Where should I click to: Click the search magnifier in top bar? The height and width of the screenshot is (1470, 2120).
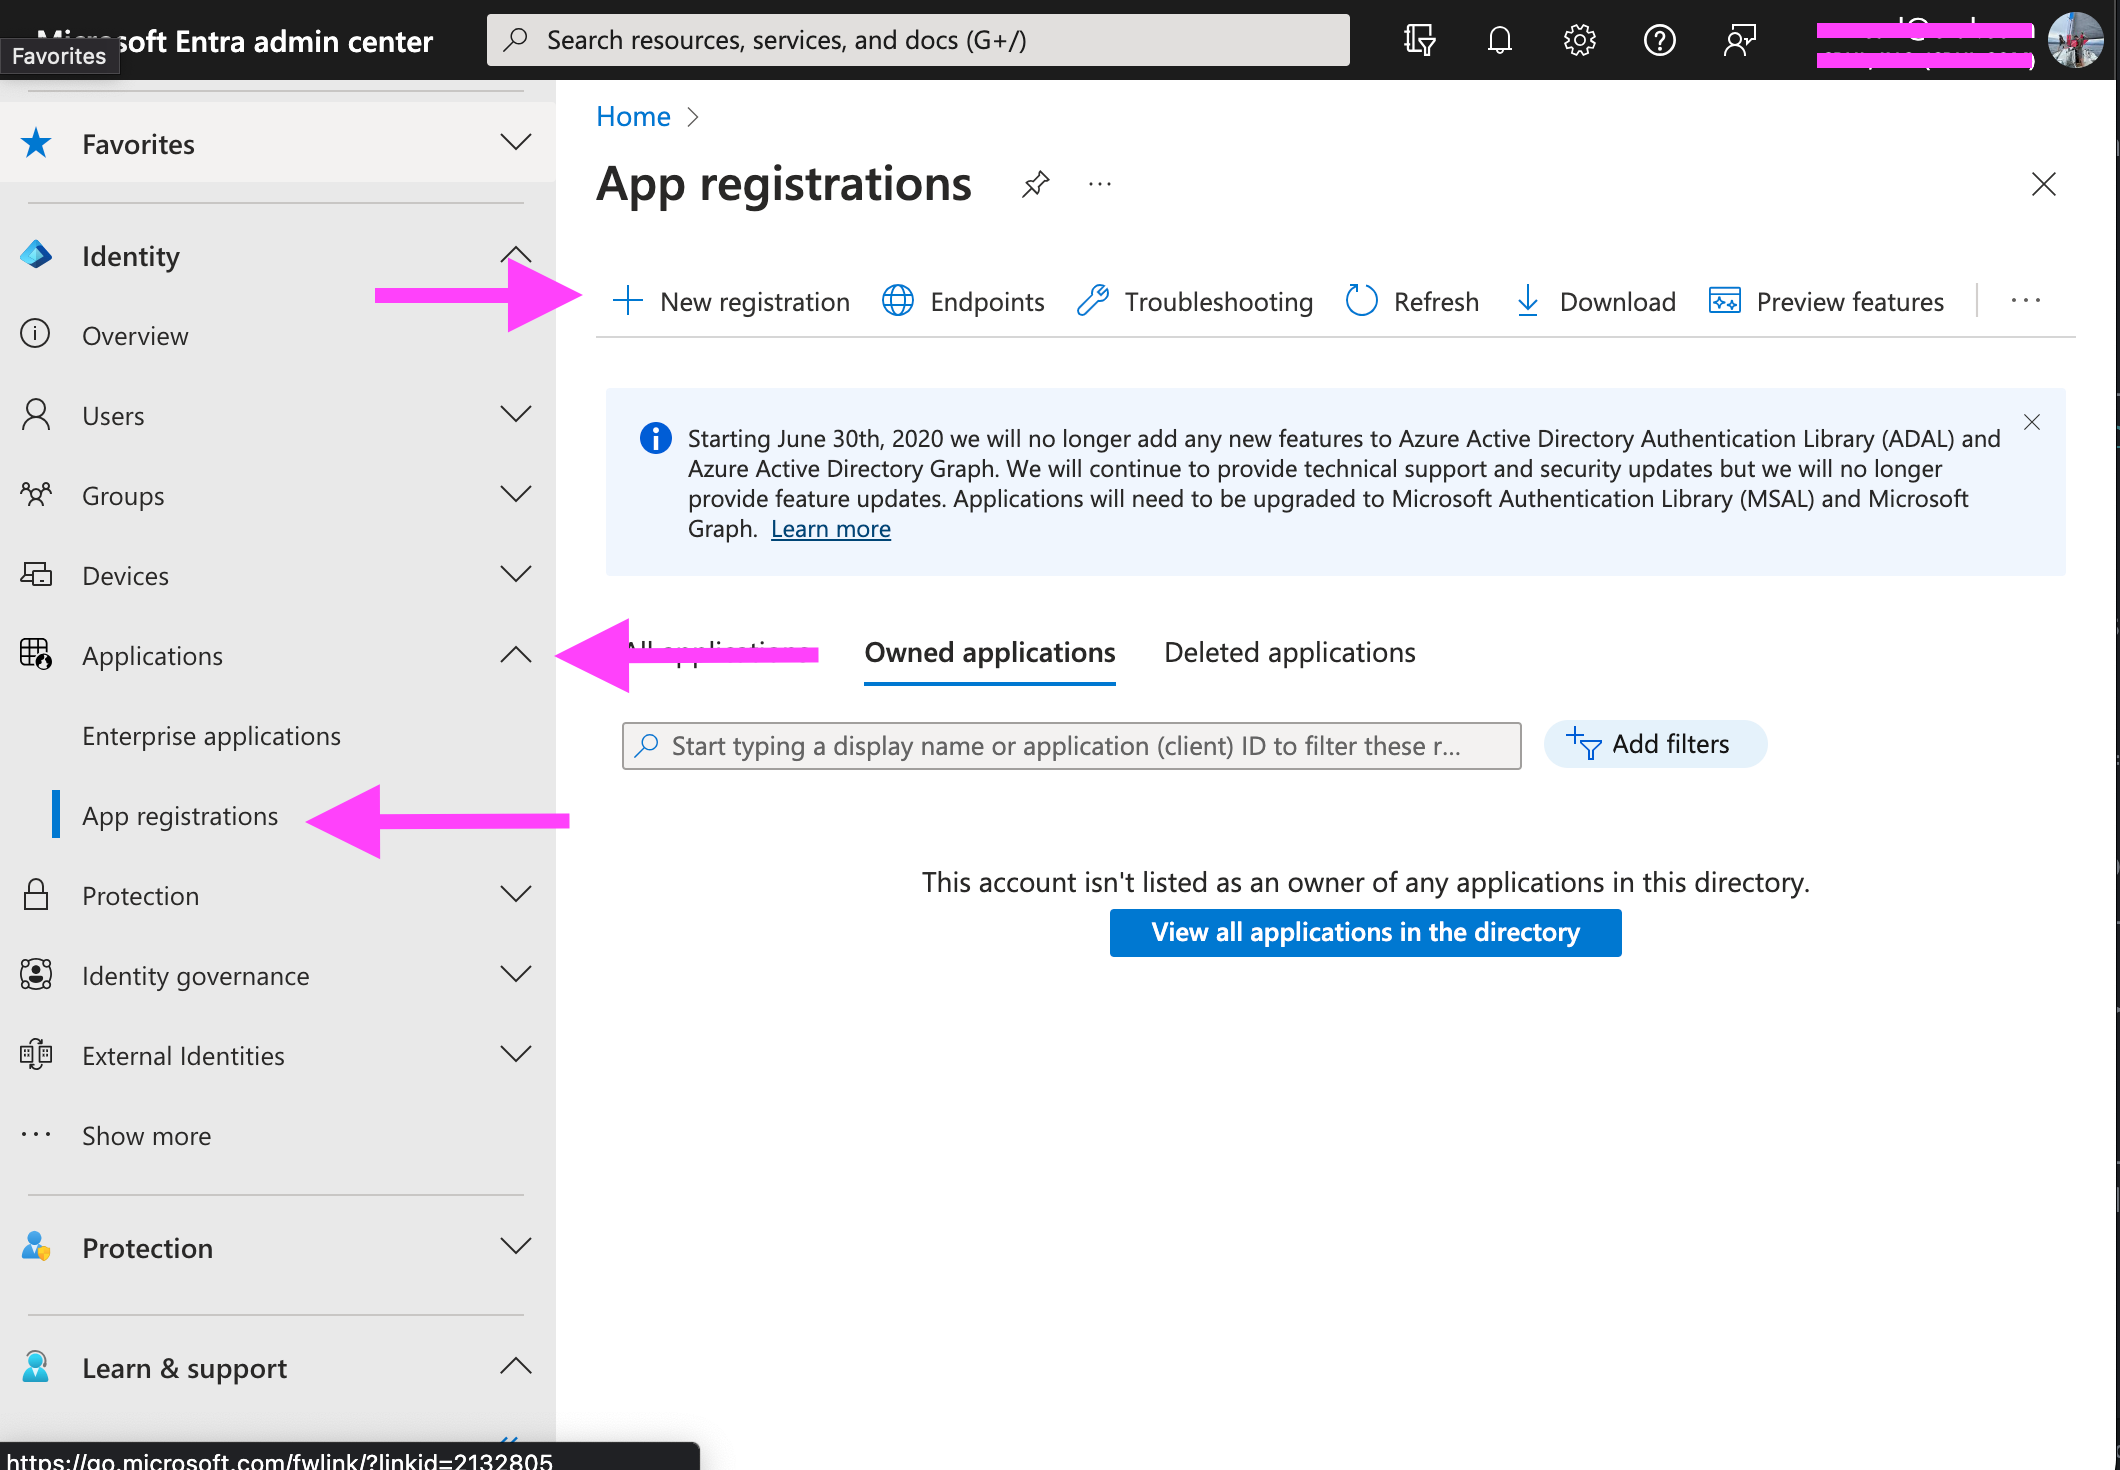tap(515, 40)
